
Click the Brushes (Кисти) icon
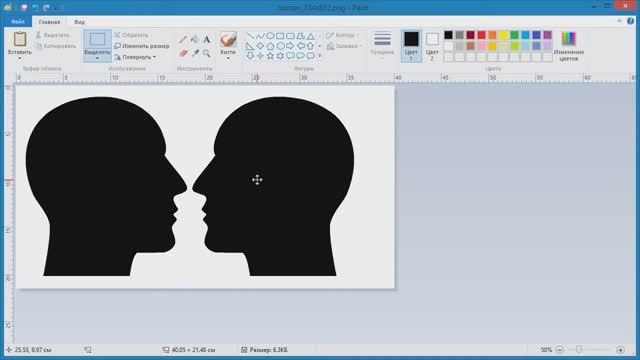pyautogui.click(x=228, y=40)
